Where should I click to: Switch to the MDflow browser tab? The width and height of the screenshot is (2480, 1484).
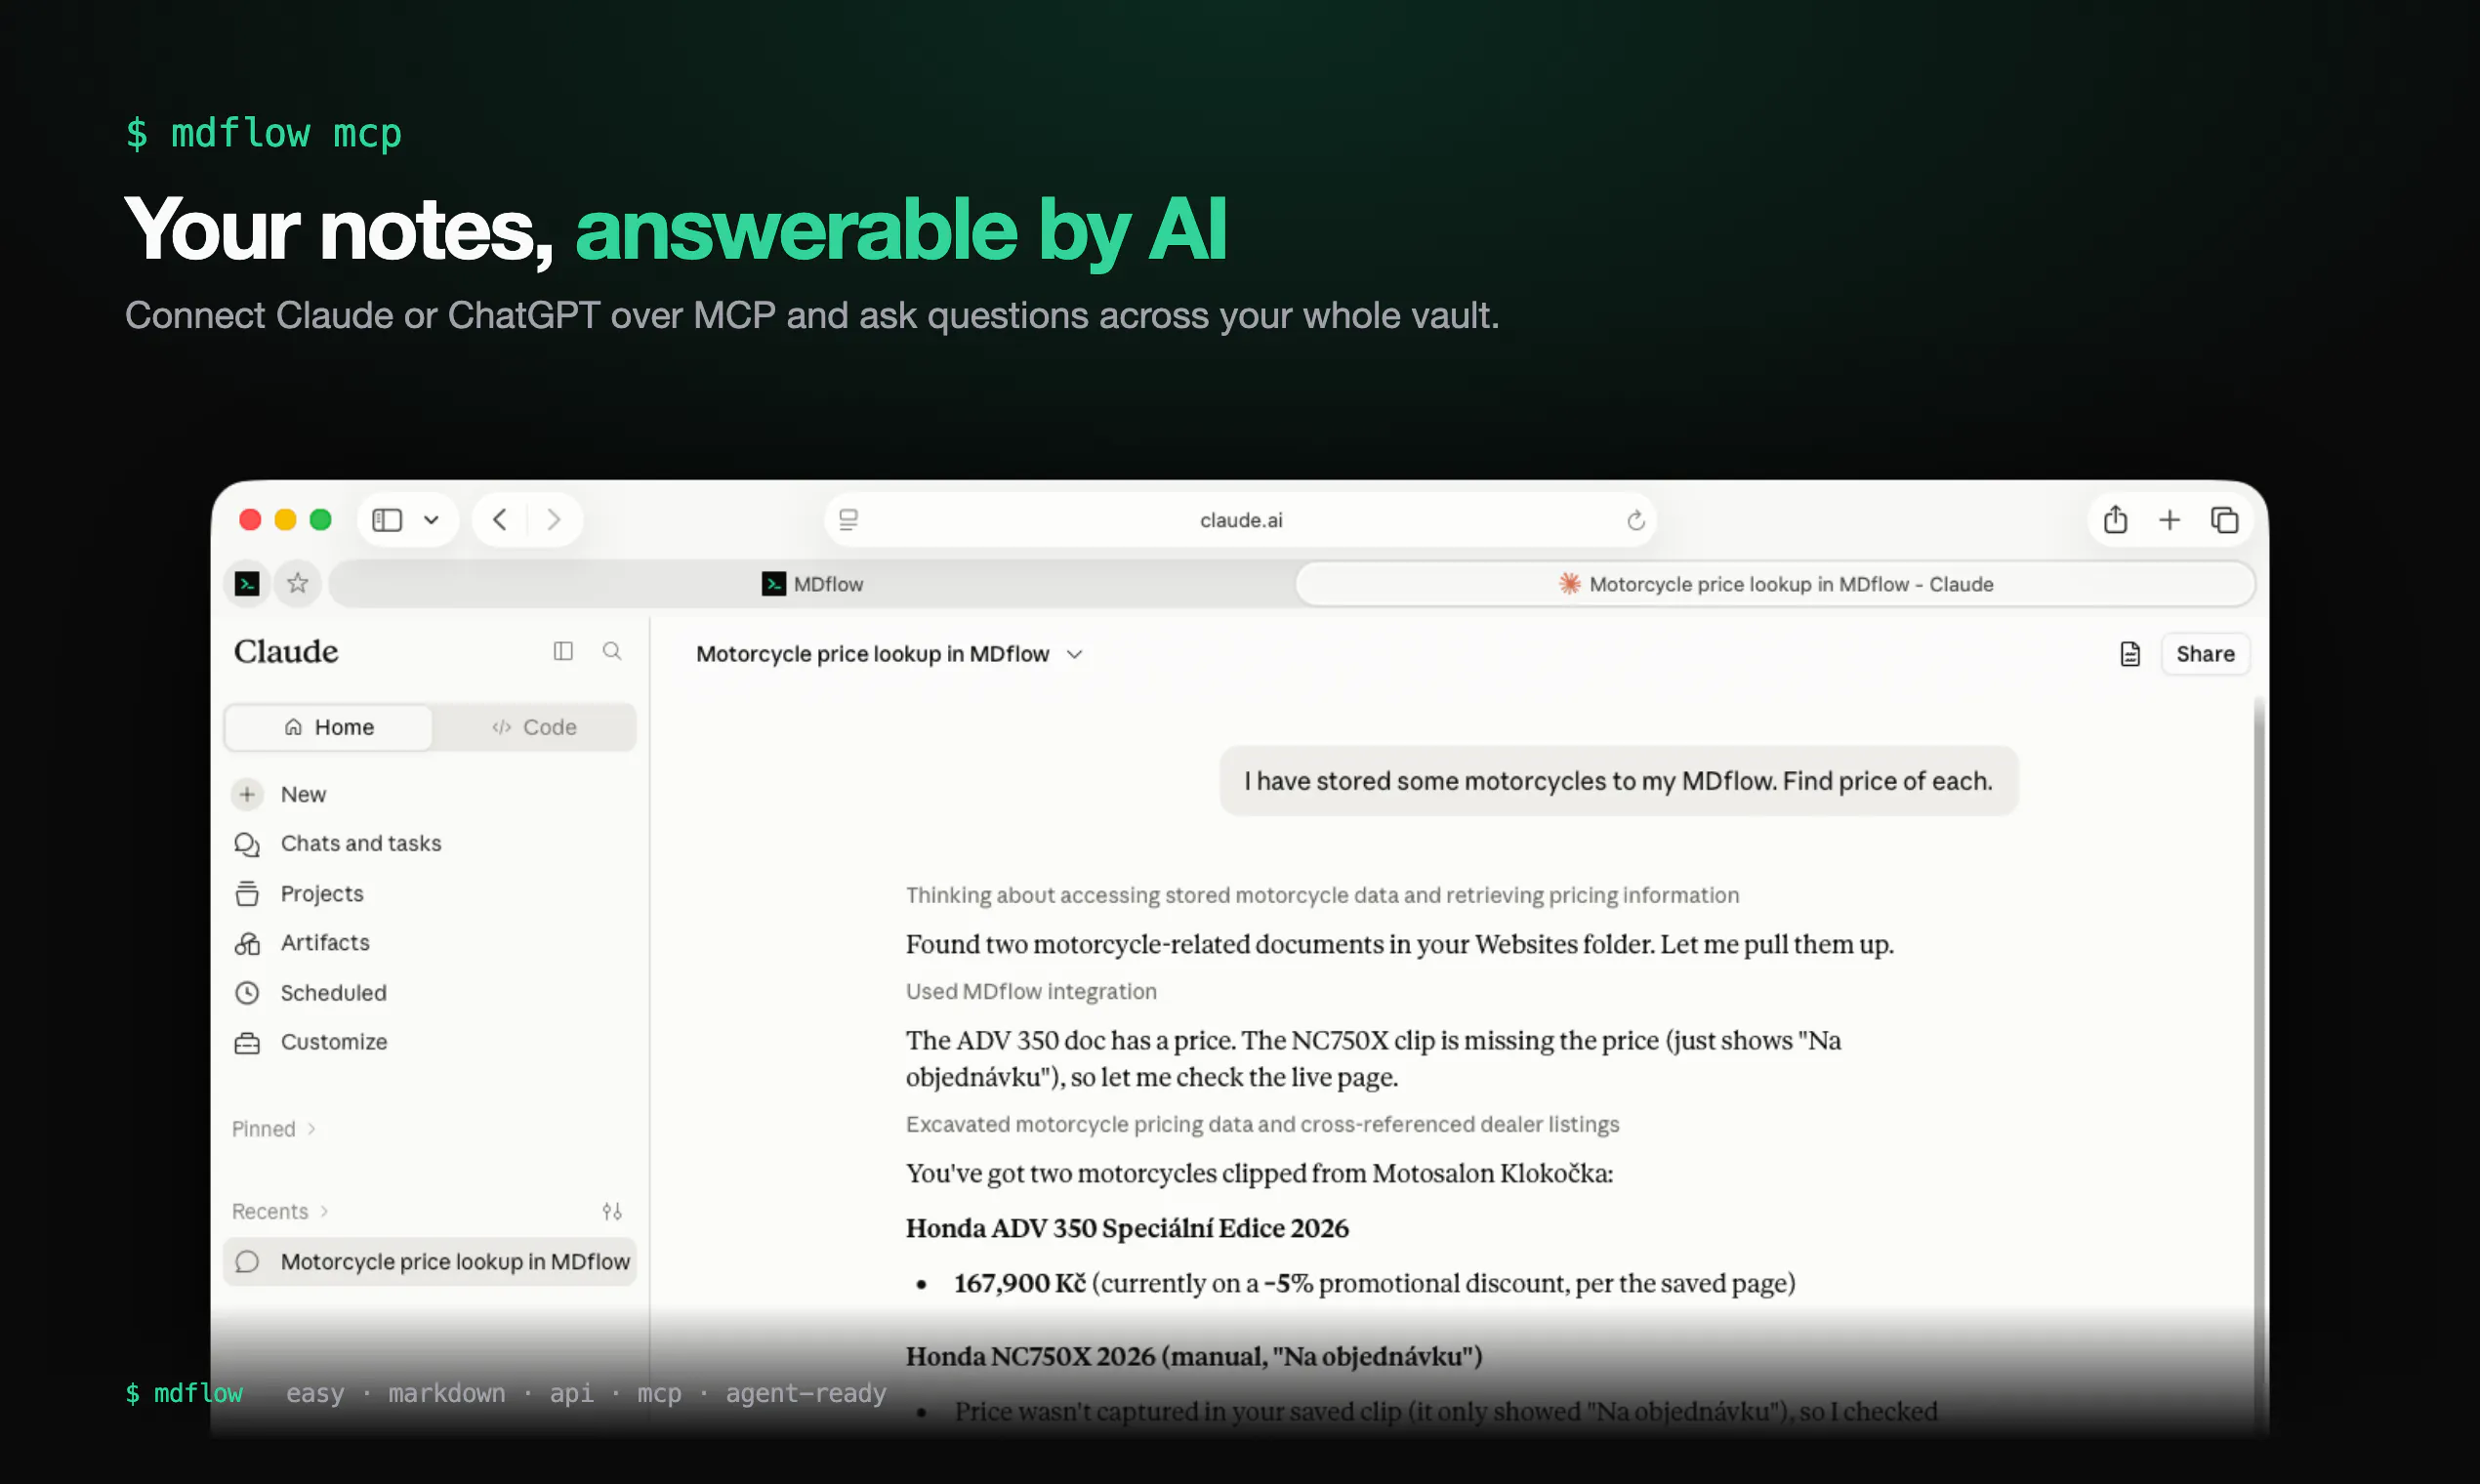tap(812, 584)
